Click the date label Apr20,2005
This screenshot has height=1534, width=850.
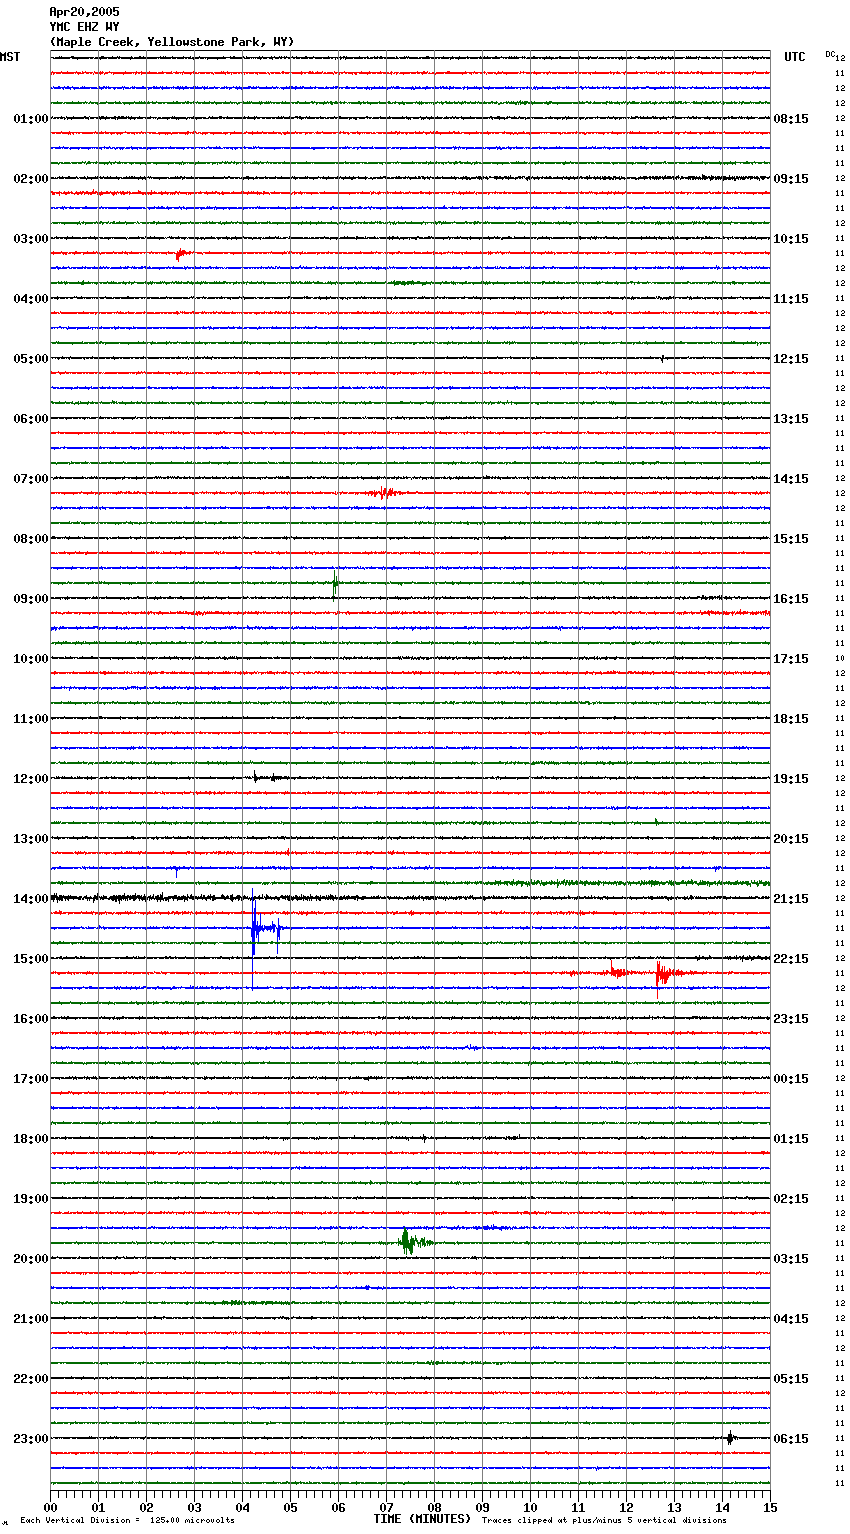pyautogui.click(x=84, y=12)
